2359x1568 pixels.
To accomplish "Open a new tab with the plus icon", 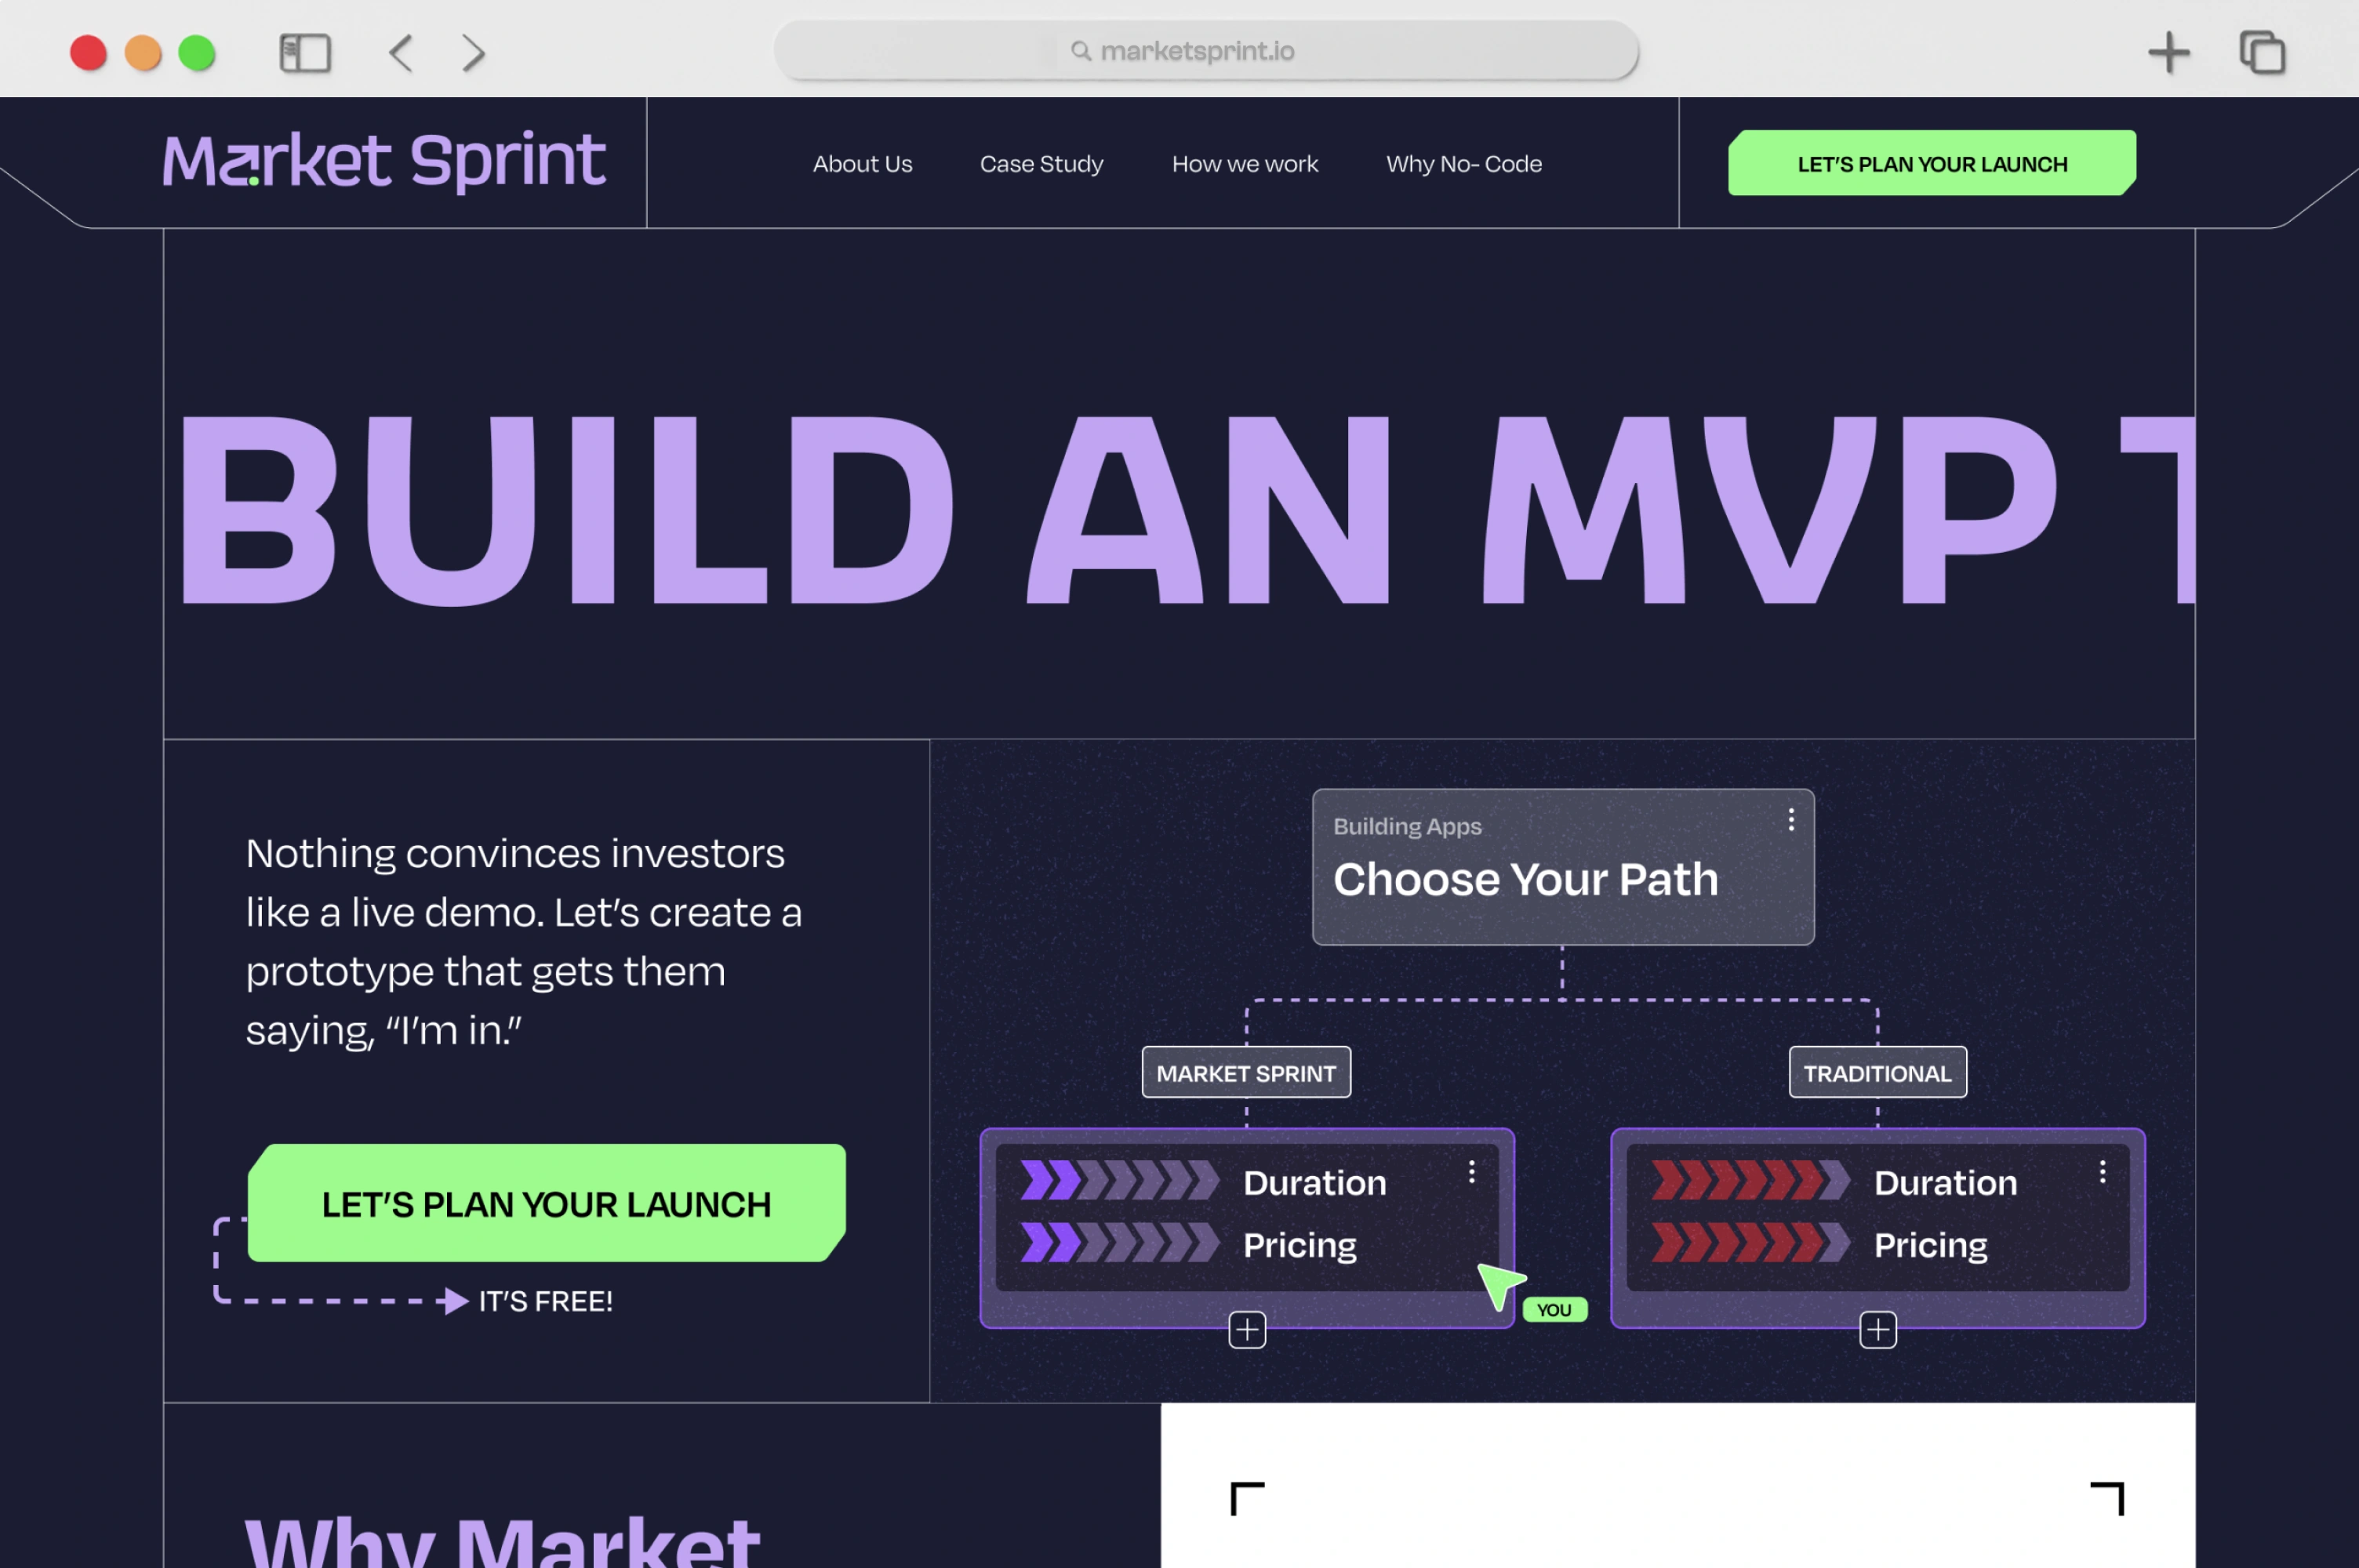I will (2168, 53).
